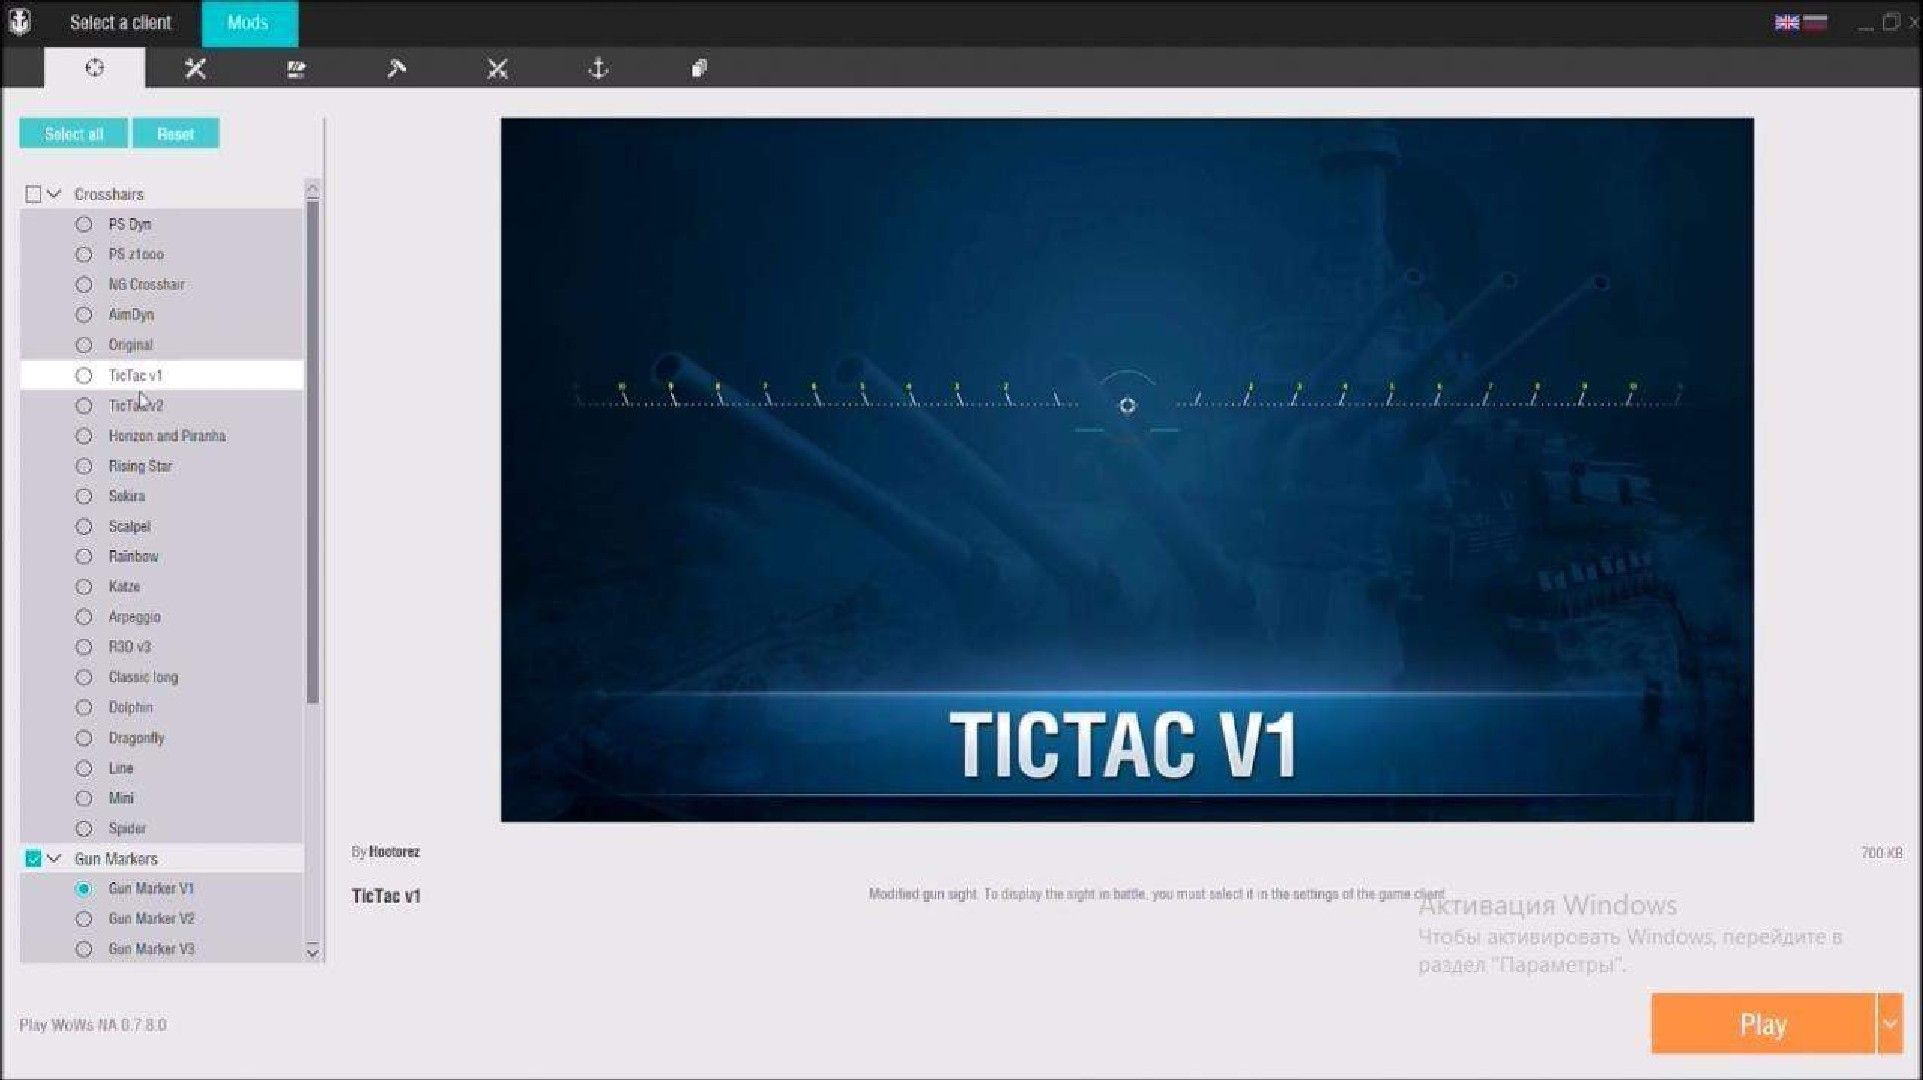1923x1080 pixels.
Task: Open the crossed wrench tools category icon
Action: (x=195, y=68)
